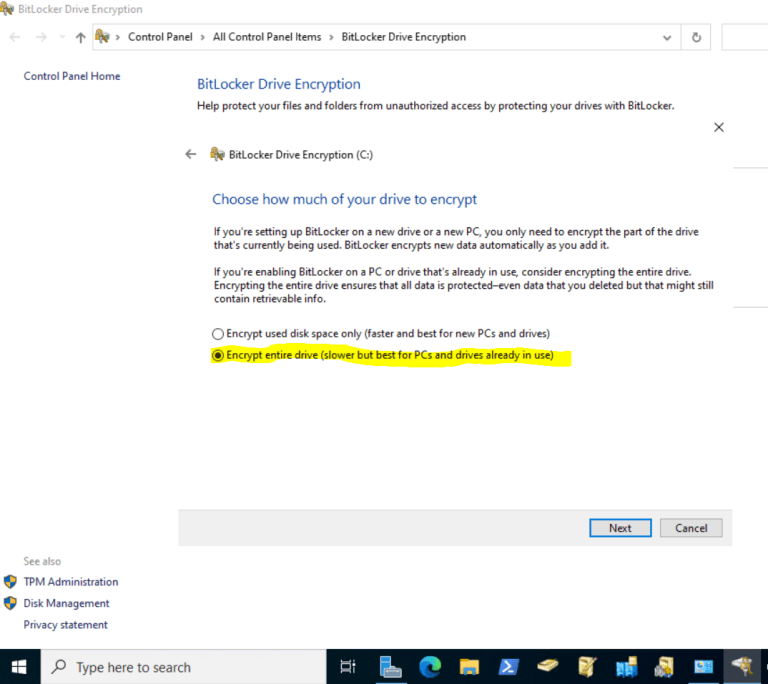768x684 pixels.
Task: Open the Control Panel Home link
Action: [72, 76]
